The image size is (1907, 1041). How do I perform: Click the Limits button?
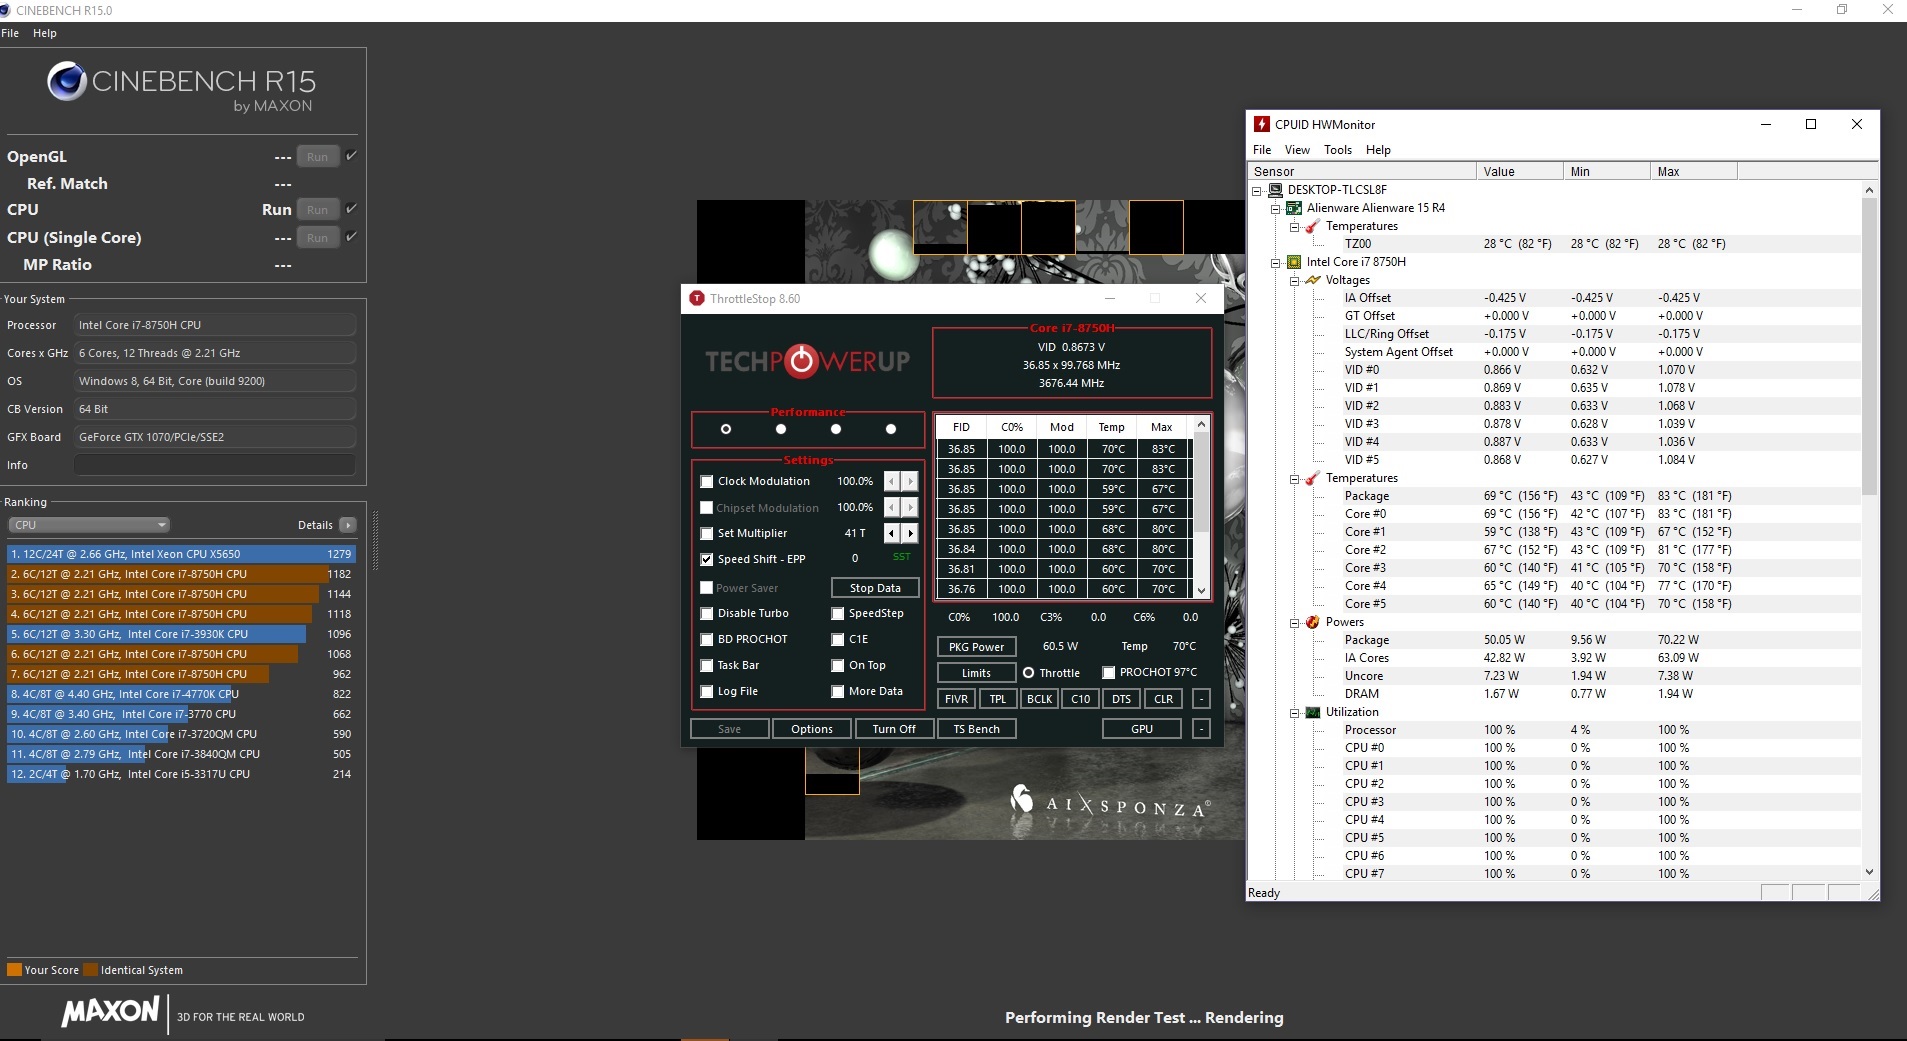click(x=975, y=673)
